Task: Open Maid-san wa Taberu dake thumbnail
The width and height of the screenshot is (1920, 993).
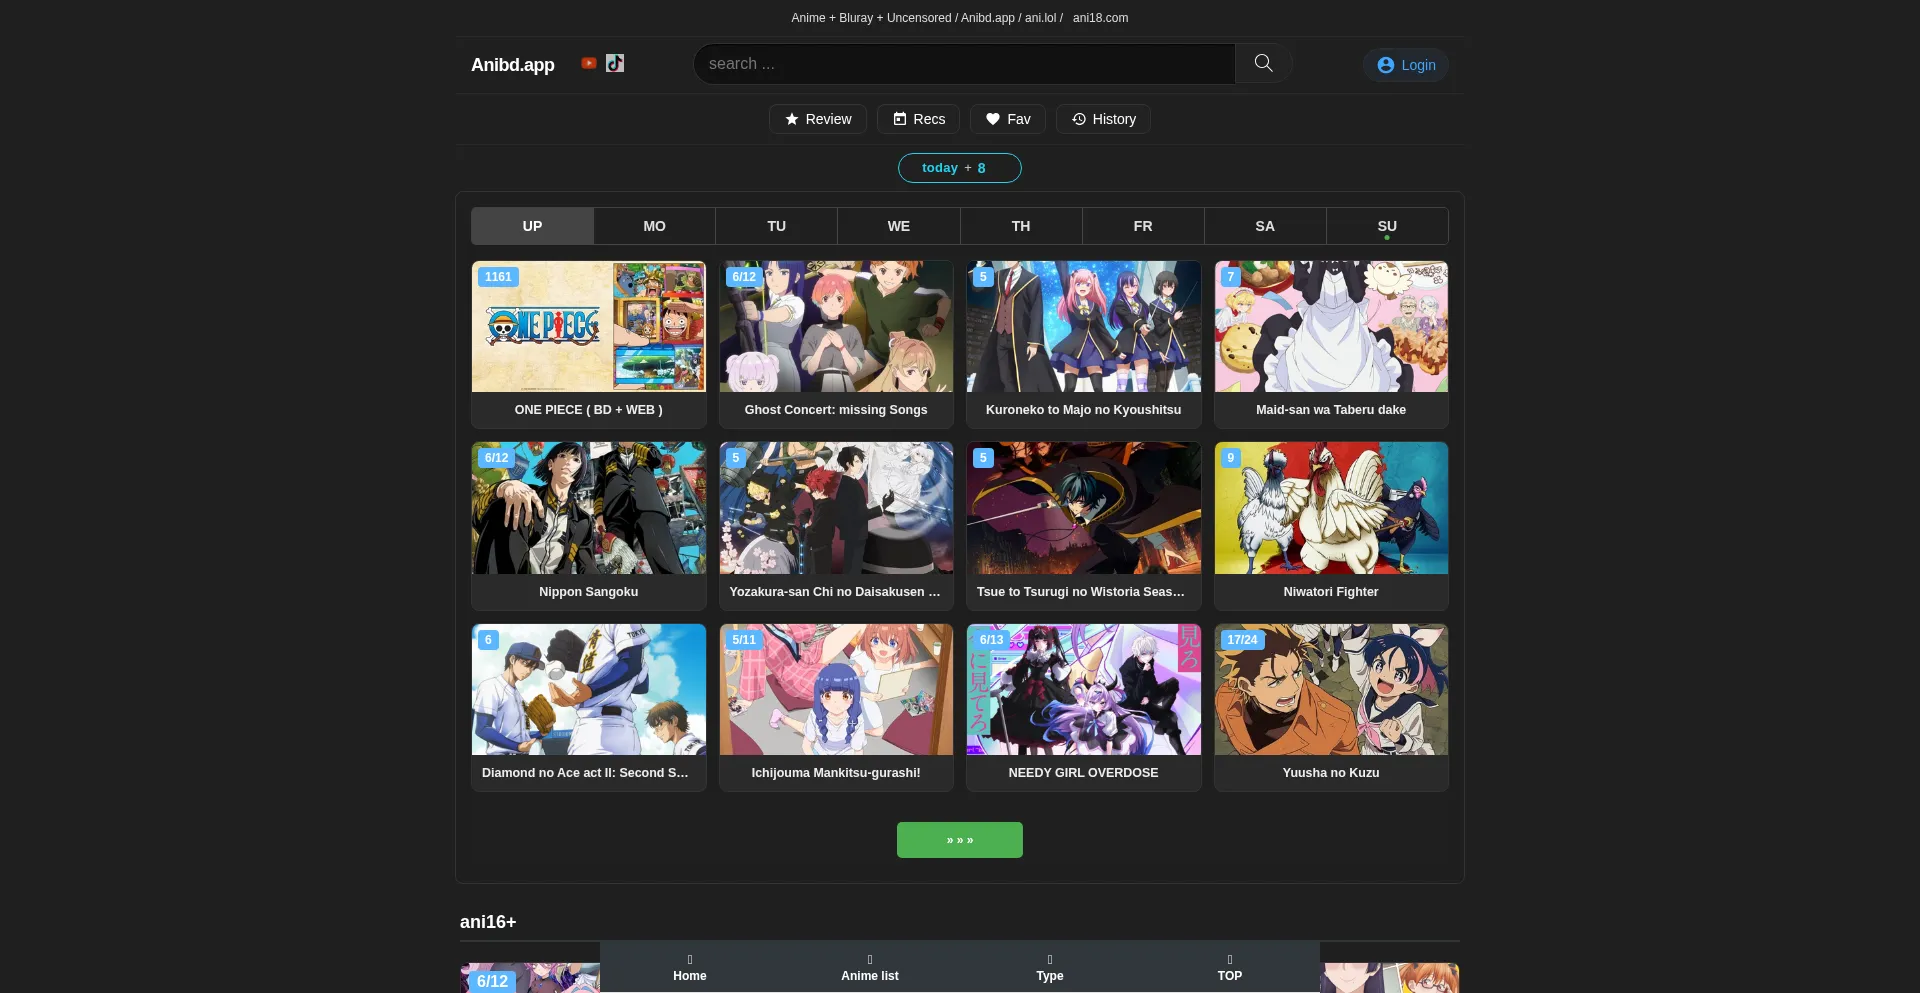Action: click(1331, 327)
